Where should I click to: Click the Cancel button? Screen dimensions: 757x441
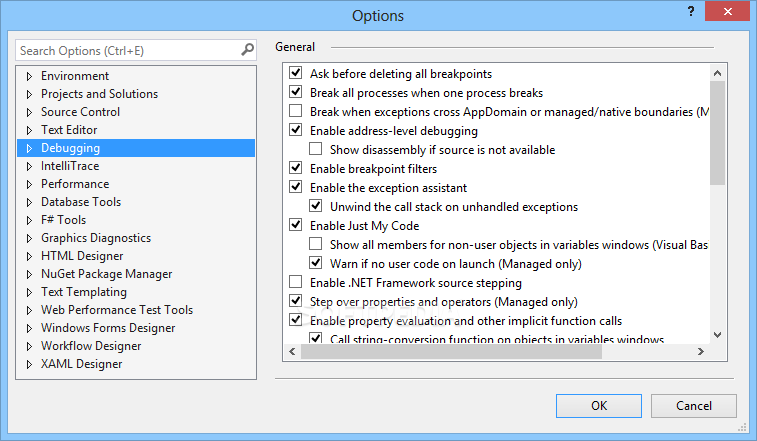point(694,406)
